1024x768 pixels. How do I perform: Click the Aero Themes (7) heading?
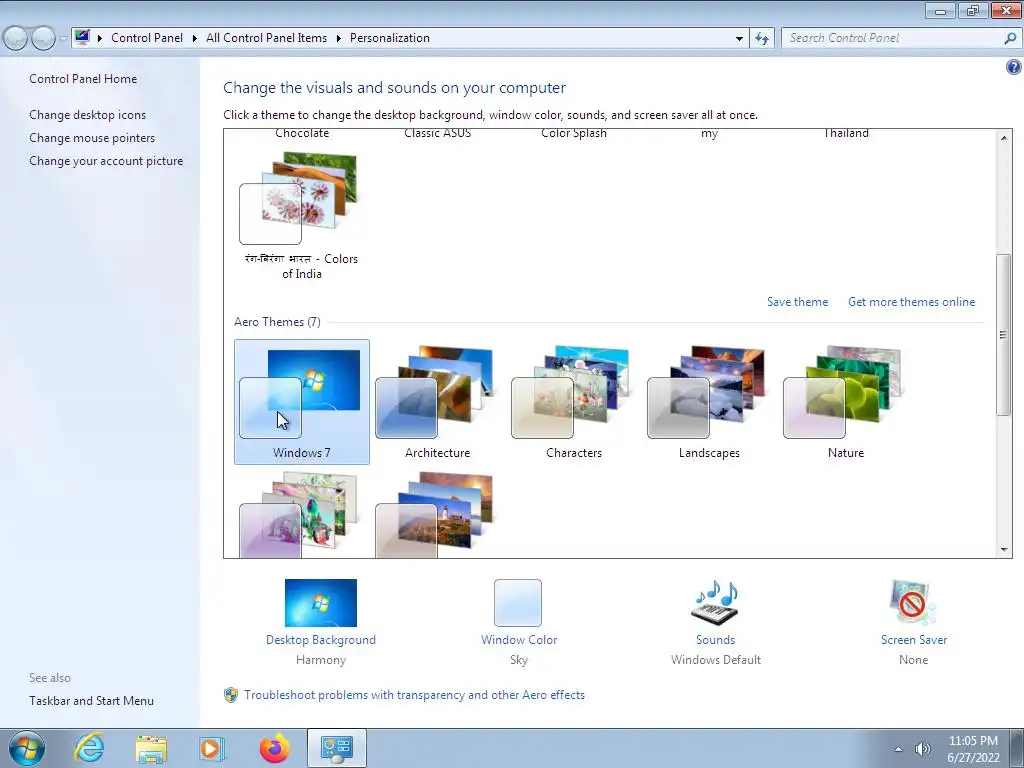click(x=278, y=322)
